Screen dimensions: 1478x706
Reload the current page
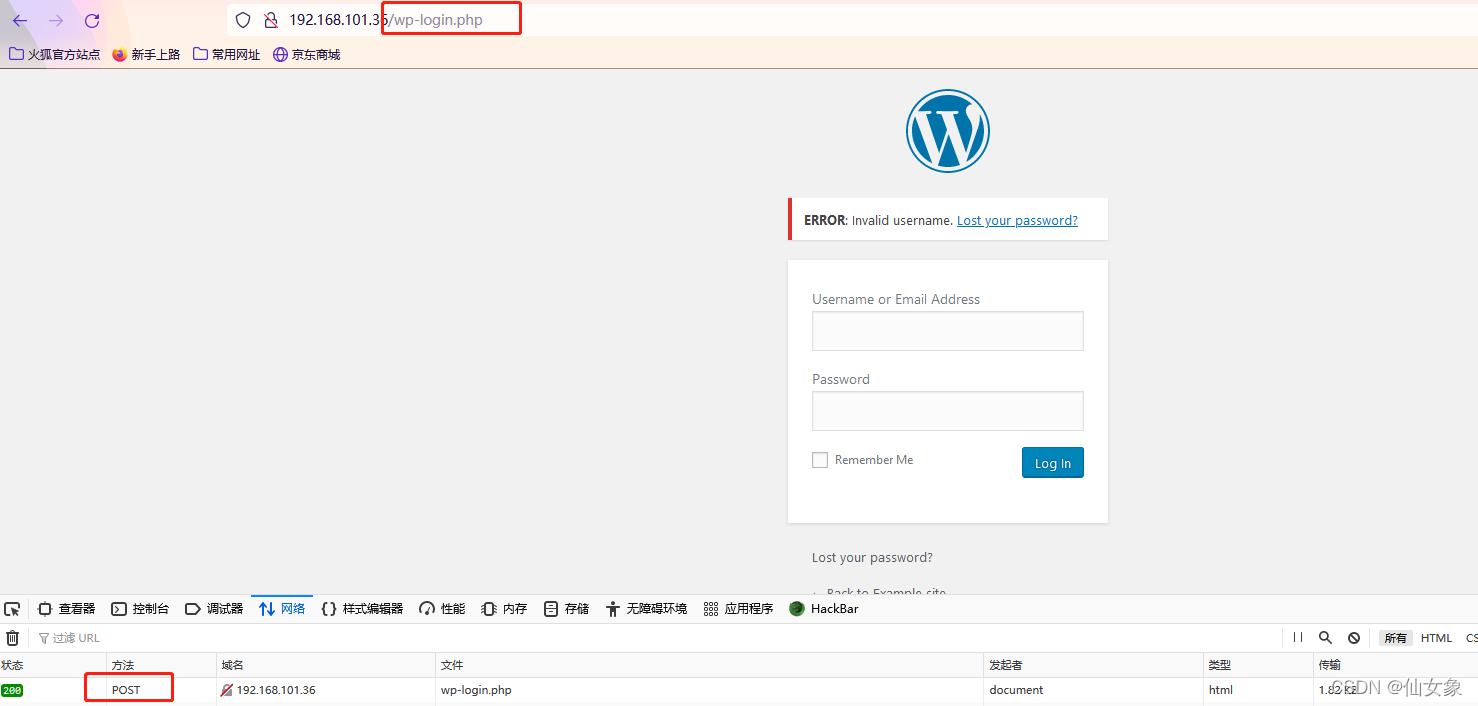[x=92, y=20]
